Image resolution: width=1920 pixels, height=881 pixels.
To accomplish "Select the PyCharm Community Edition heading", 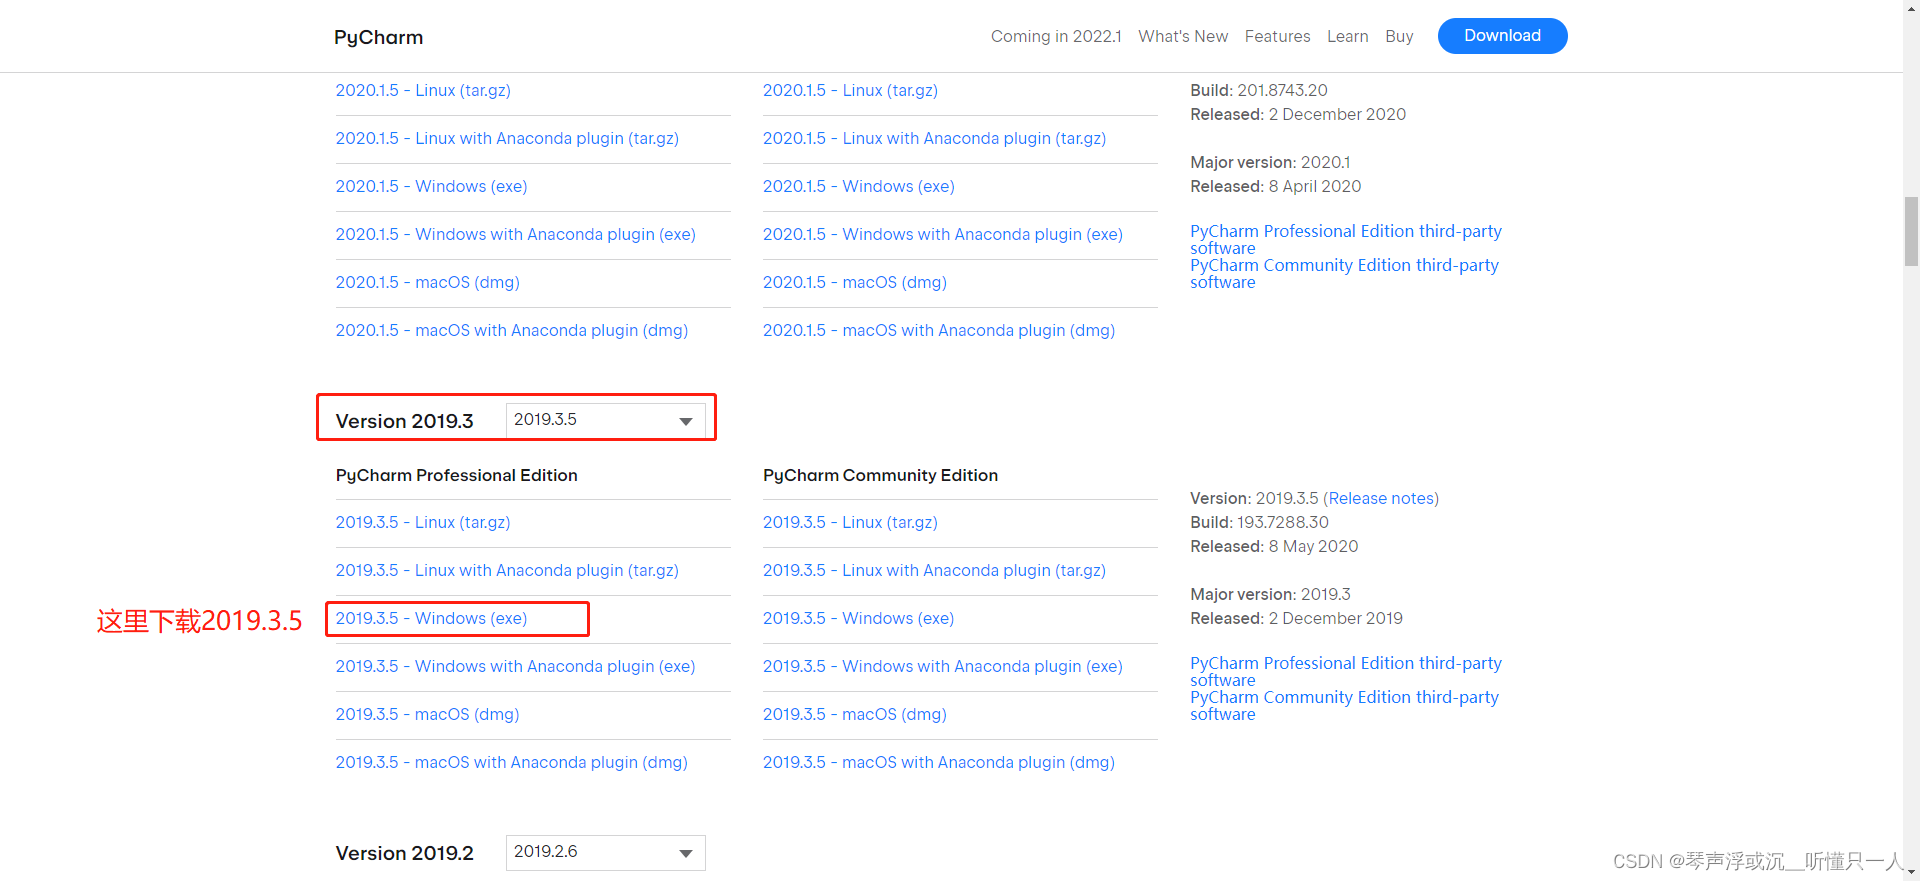I will (880, 475).
